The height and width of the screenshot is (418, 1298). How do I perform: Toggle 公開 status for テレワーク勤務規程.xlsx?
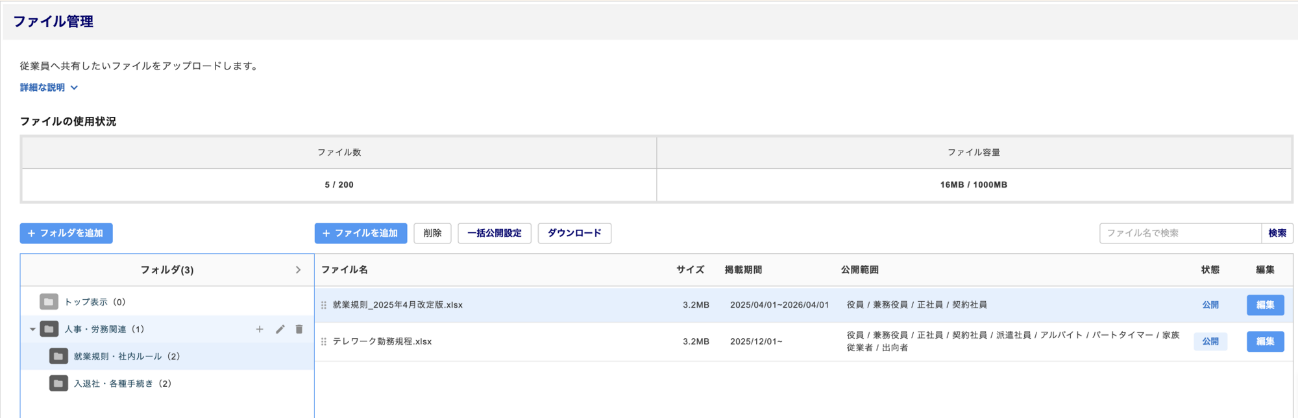(1210, 342)
